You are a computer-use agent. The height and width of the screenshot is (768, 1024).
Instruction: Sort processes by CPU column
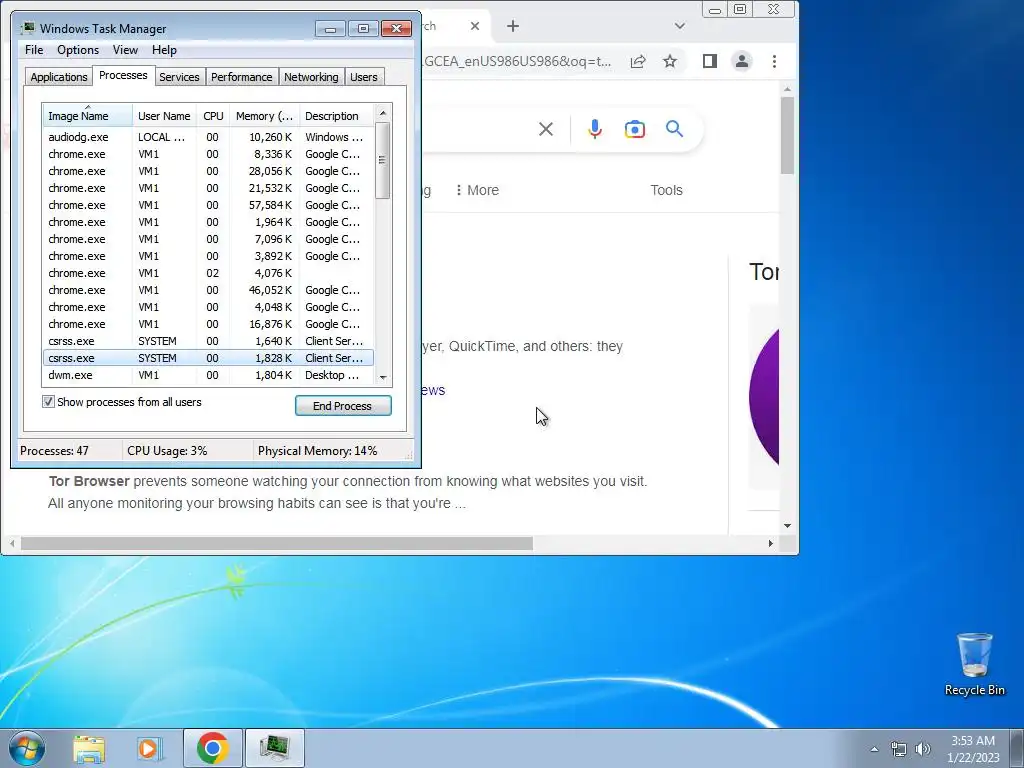pos(213,116)
